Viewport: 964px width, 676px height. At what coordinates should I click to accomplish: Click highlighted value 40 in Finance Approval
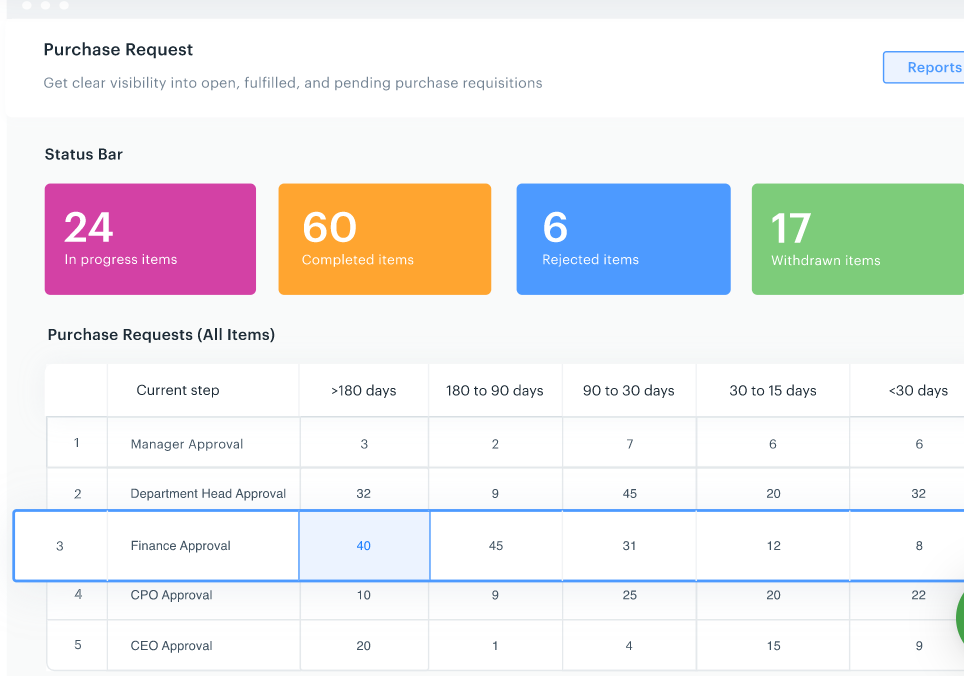363,546
